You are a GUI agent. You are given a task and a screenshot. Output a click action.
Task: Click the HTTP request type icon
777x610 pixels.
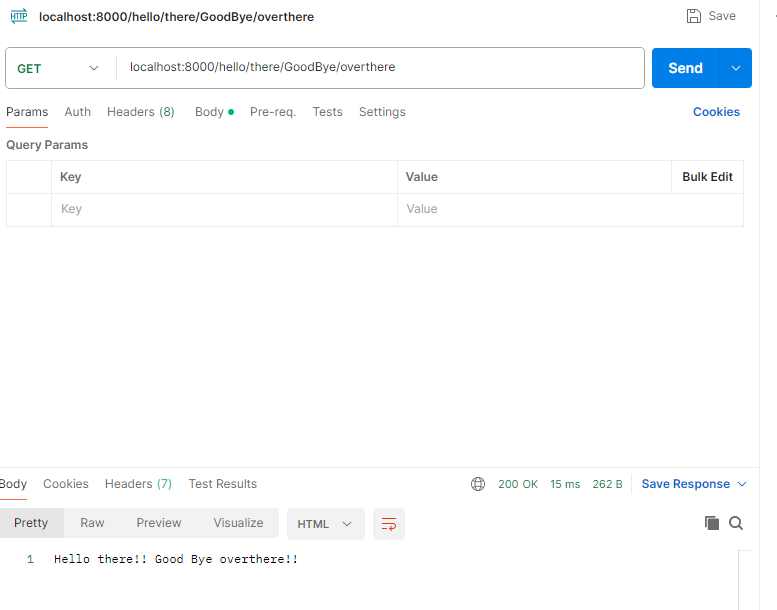[x=19, y=16]
